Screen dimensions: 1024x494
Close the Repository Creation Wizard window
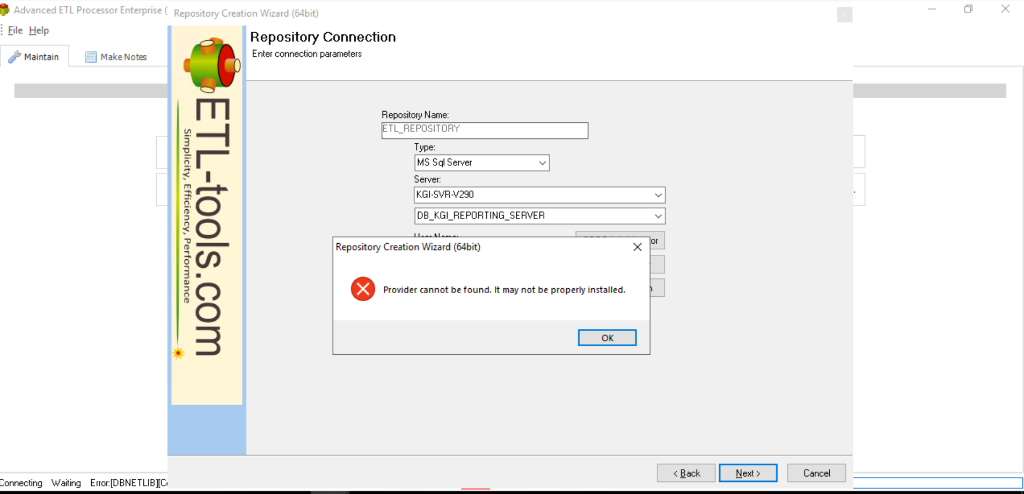point(844,14)
